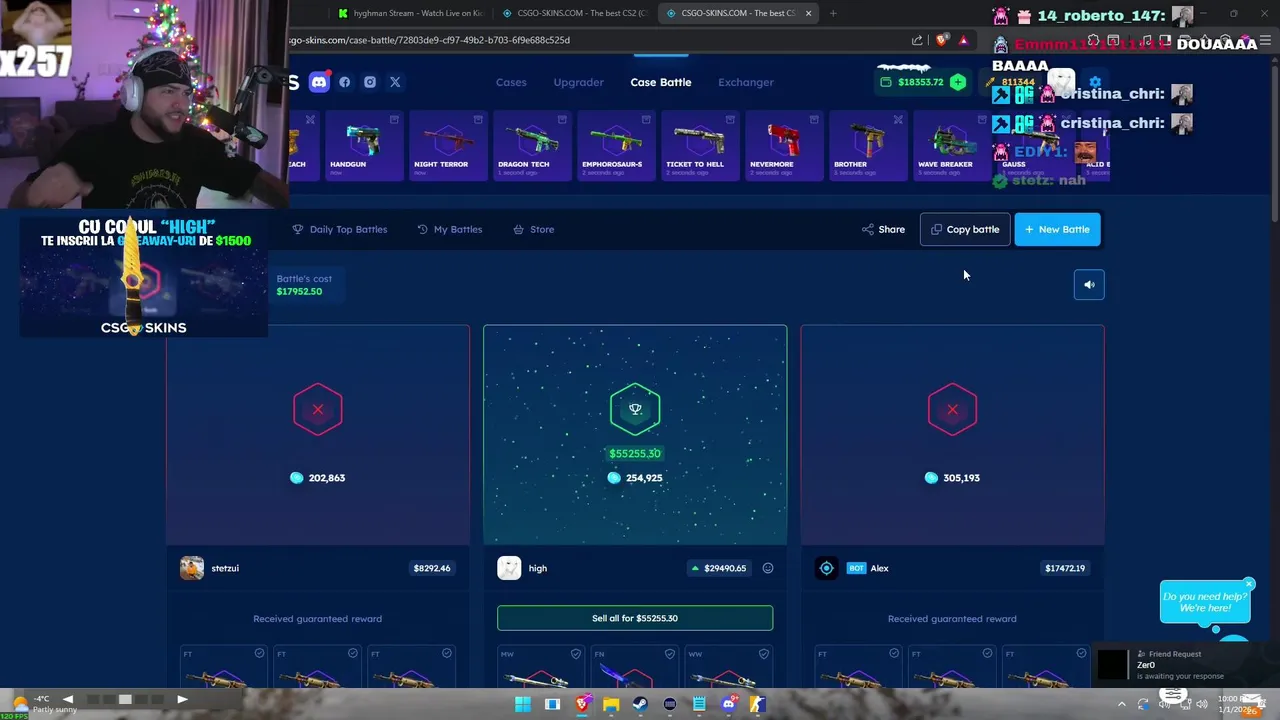Click the Dragon Tech live drop card
The width and height of the screenshot is (1280, 720).
530,146
